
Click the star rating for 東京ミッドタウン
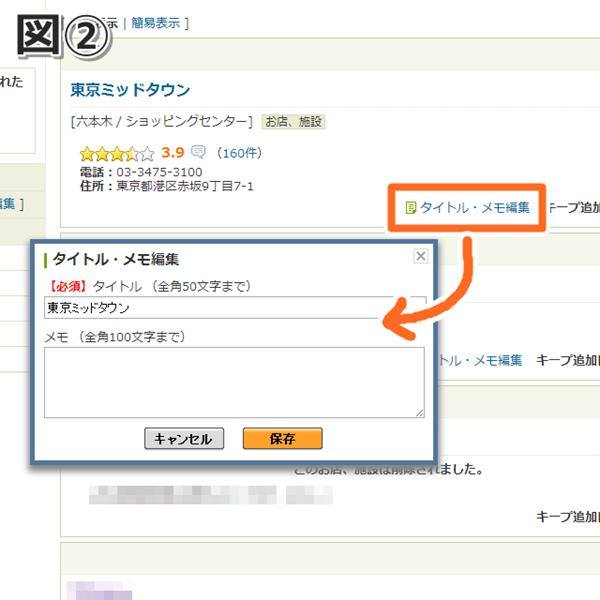[x=117, y=154]
